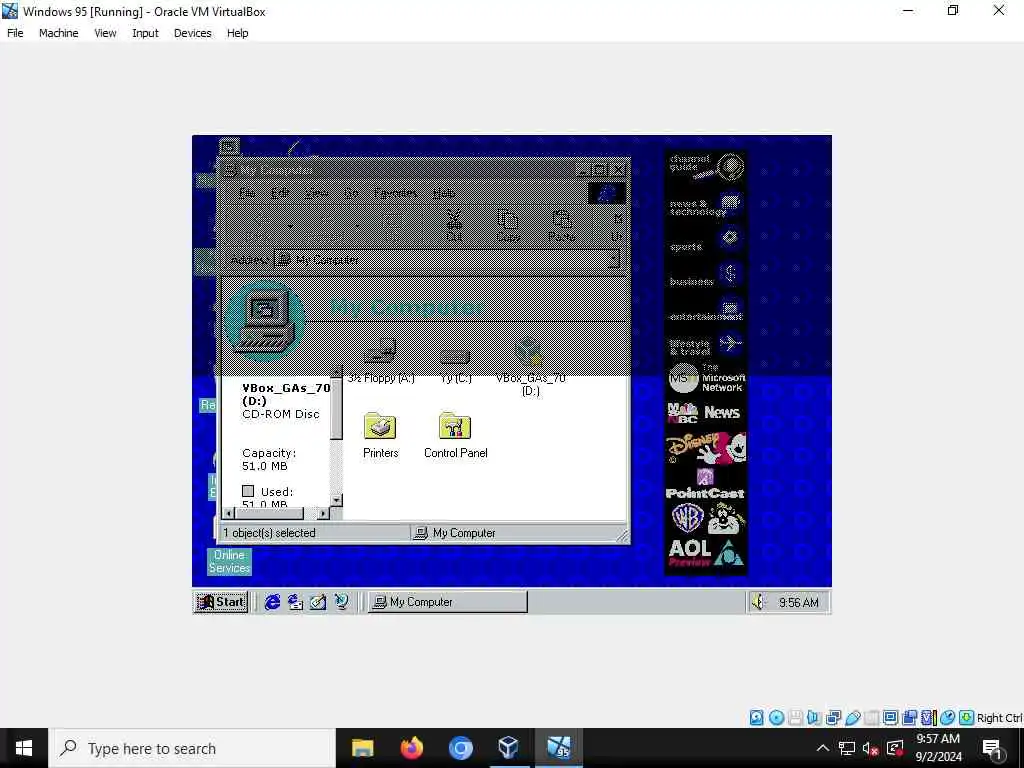
Task: Click the VirtualBox keyboard capture arrow indicator
Action: coord(967,718)
